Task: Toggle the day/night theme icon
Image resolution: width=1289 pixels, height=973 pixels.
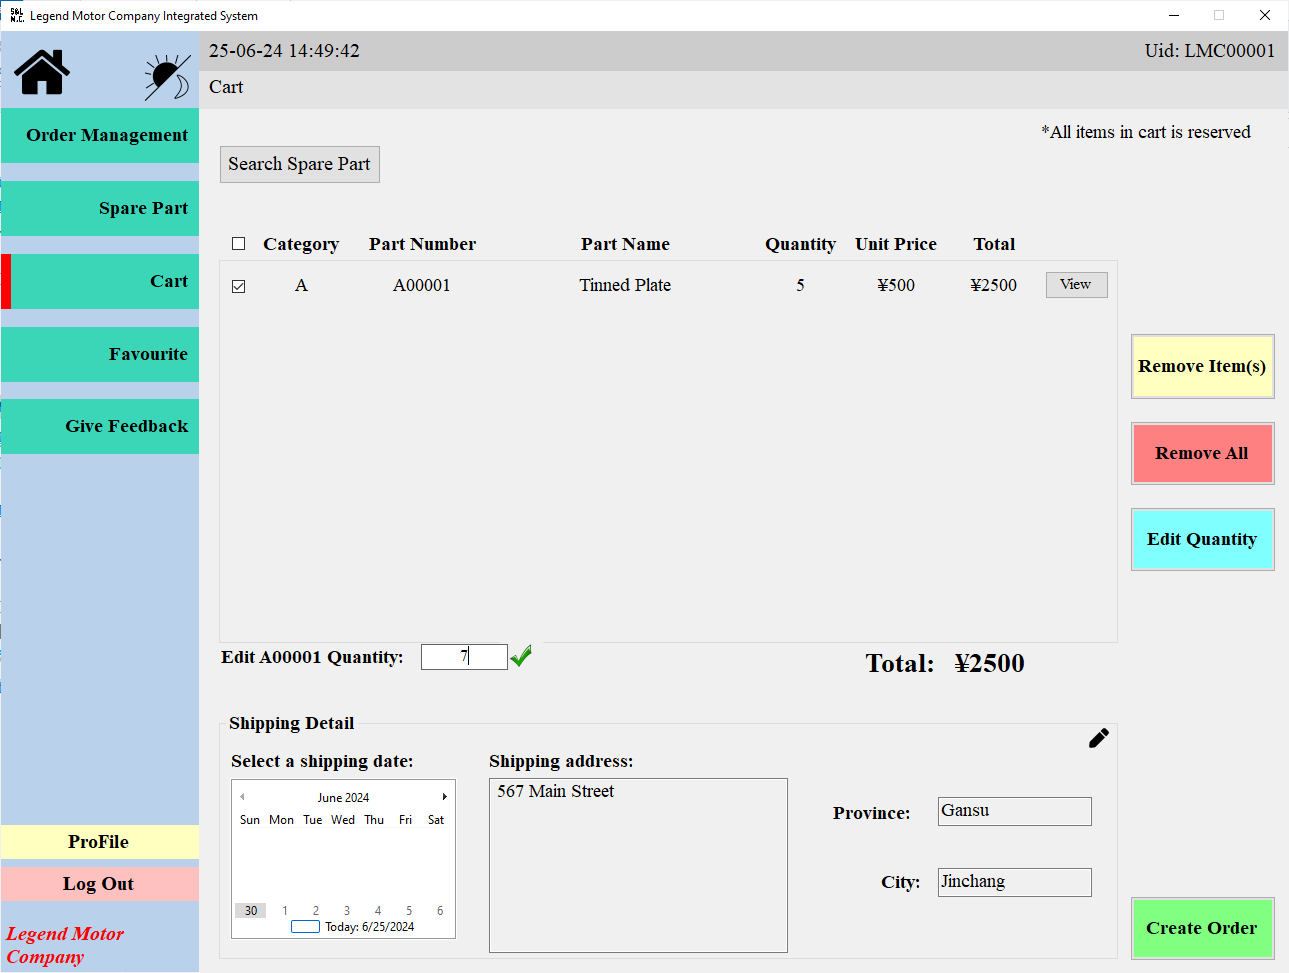Action: 167,77
